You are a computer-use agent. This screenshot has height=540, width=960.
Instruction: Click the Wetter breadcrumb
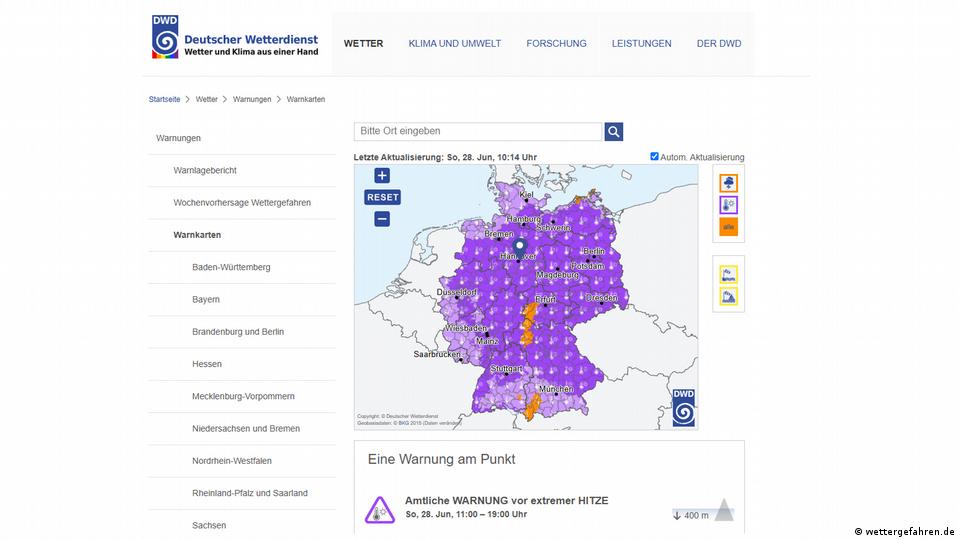point(206,99)
